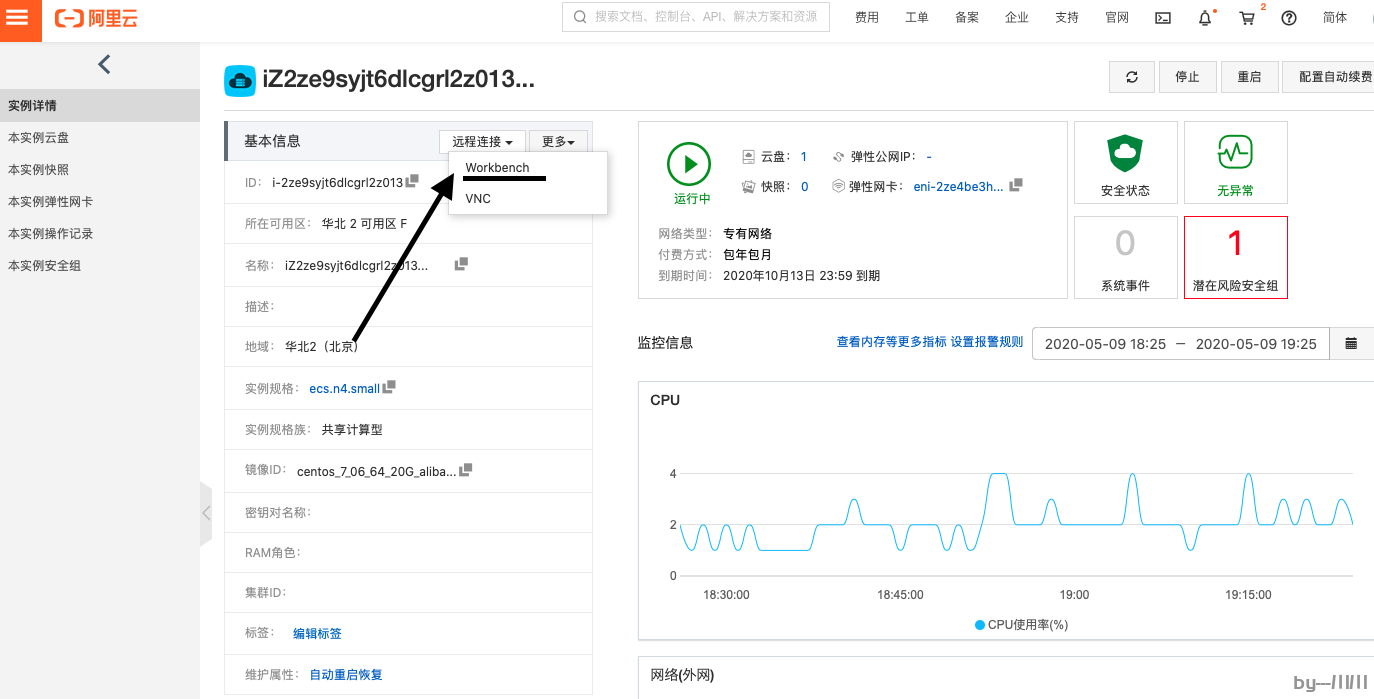Open the 潜在风险安全组 tile

click(1235, 257)
